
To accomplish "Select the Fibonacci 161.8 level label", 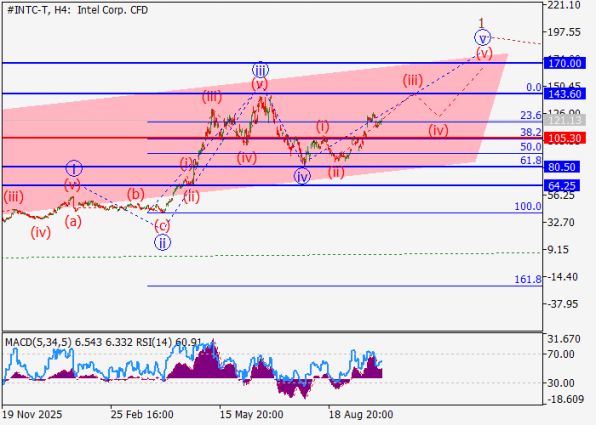I will [528, 280].
